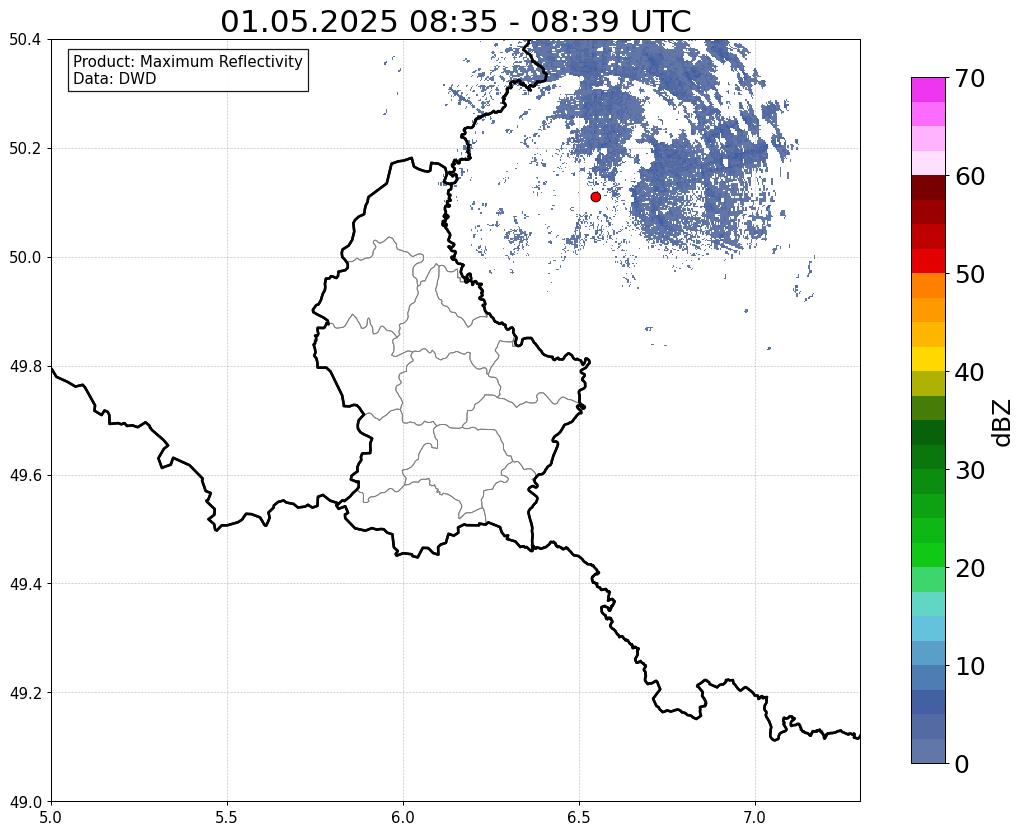The image size is (1023, 834).
Task: Click the colorbar tick label '20'
Action: 970,568
